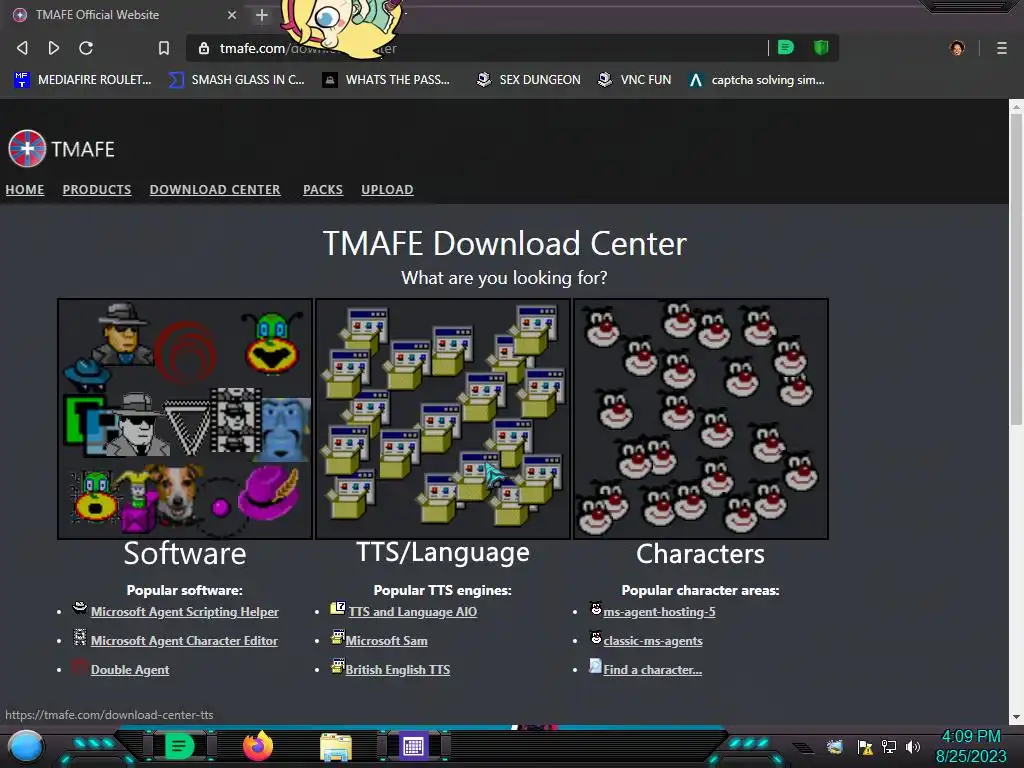Click cat icon beside classic-ms-agents
This screenshot has height=768, width=1024.
click(x=596, y=637)
